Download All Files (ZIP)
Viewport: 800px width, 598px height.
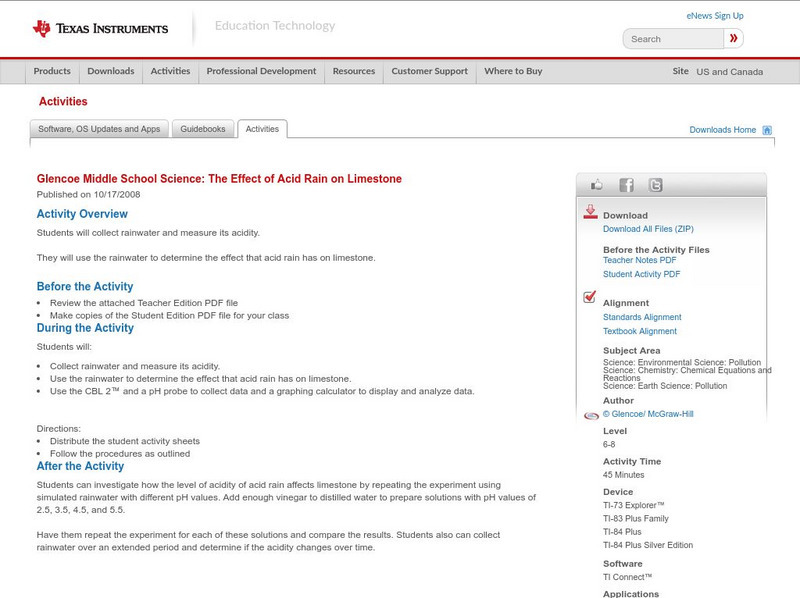pyautogui.click(x=648, y=229)
